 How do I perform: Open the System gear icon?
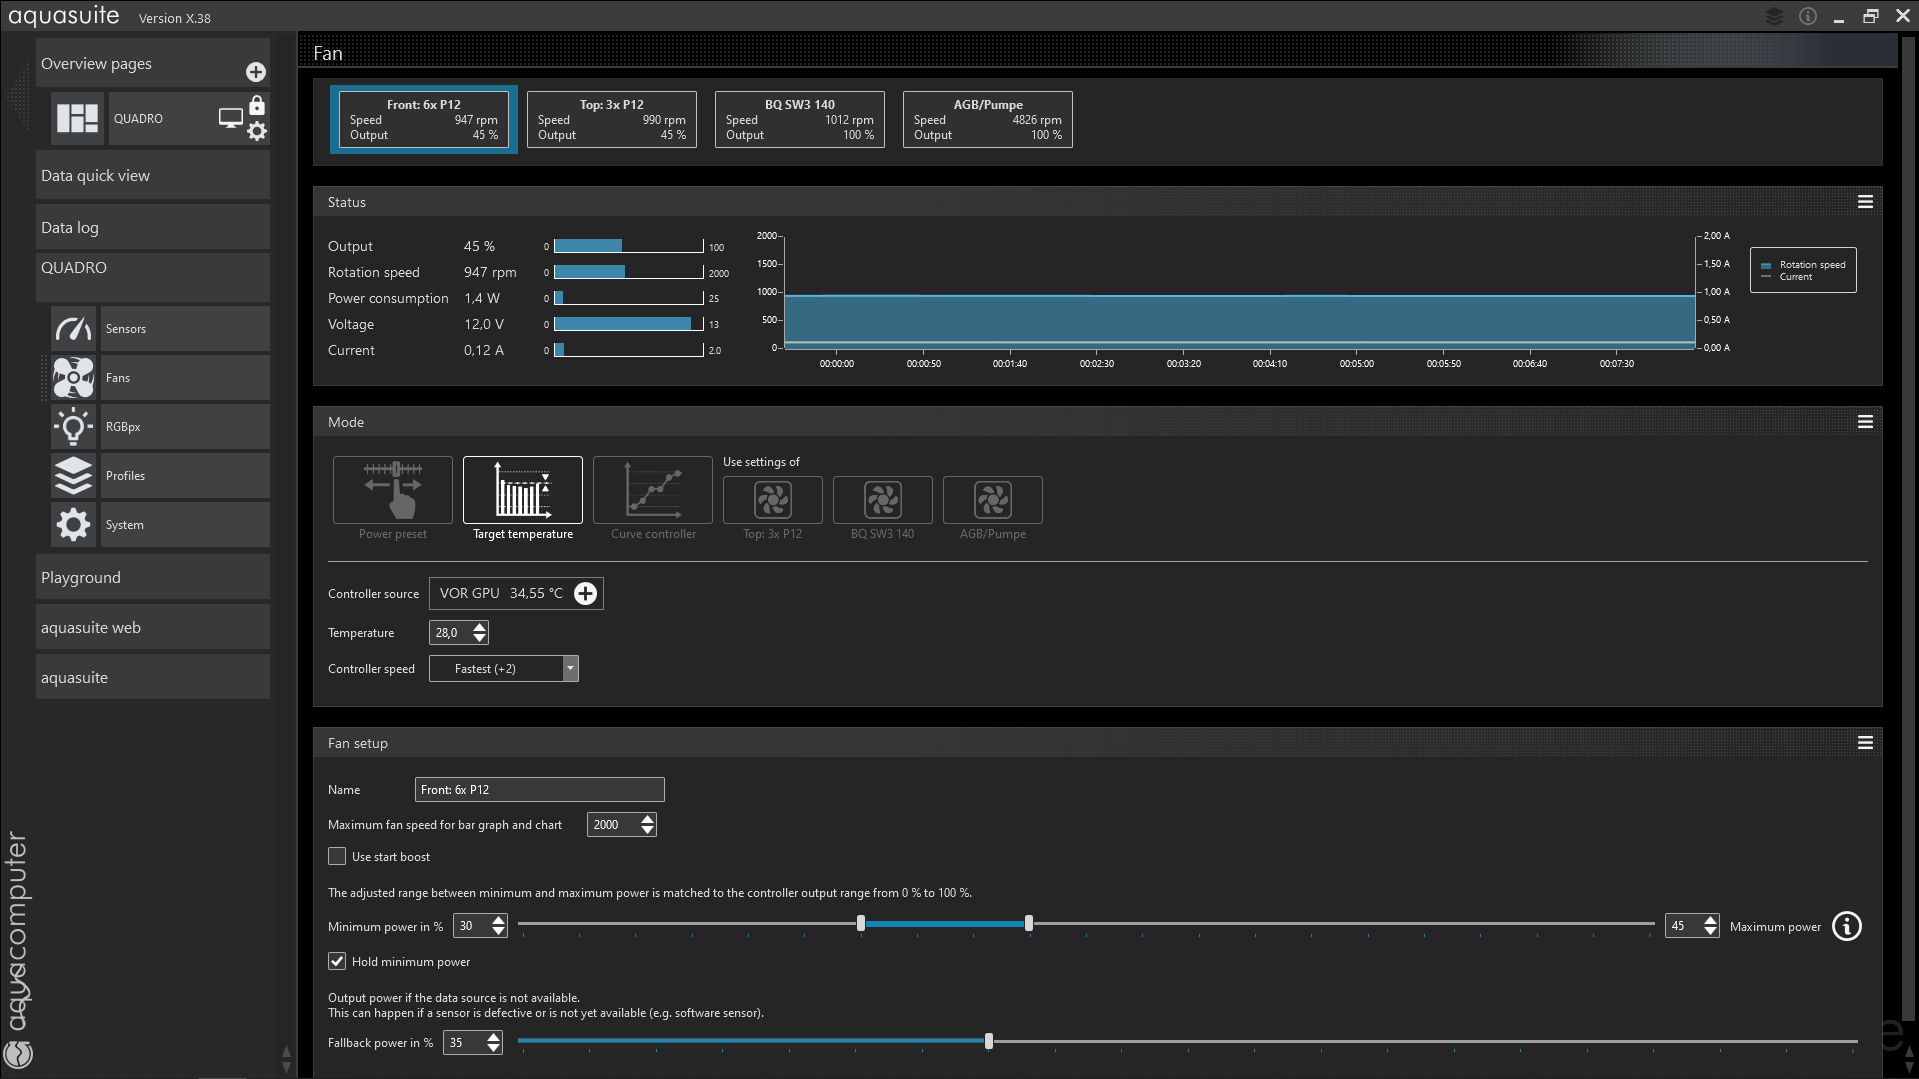(x=73, y=524)
